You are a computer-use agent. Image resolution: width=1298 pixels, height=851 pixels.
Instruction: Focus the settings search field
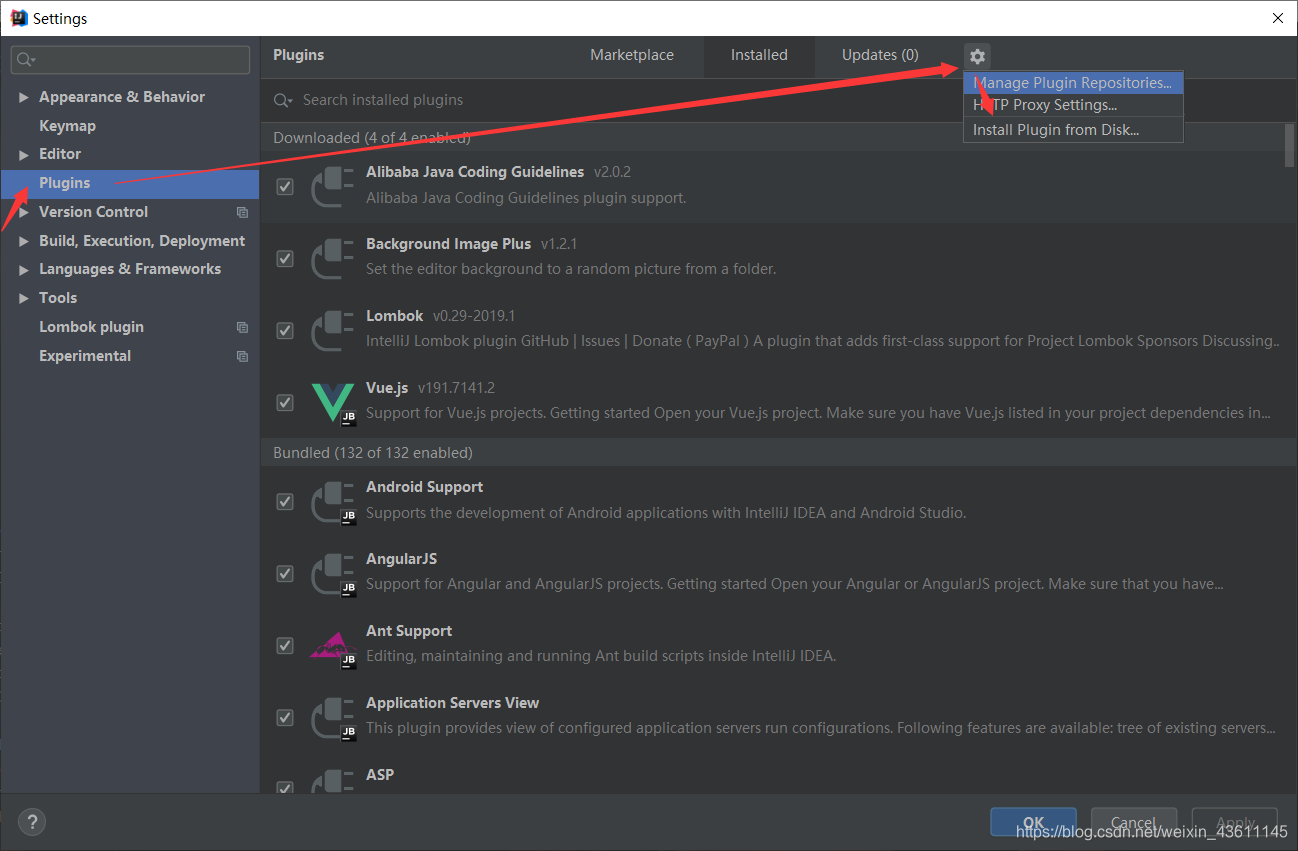click(131, 60)
